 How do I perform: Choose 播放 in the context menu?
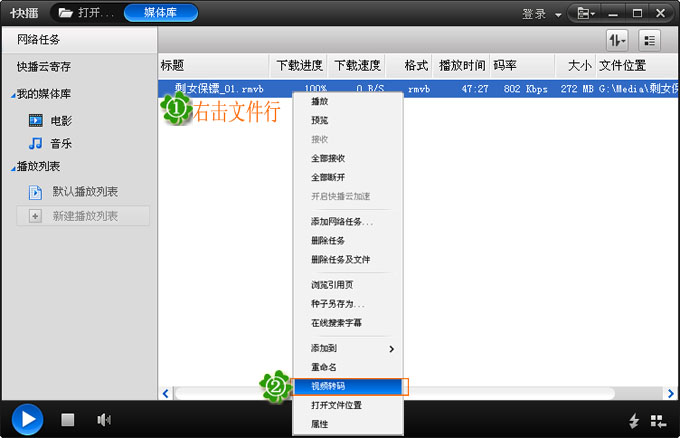pos(348,101)
